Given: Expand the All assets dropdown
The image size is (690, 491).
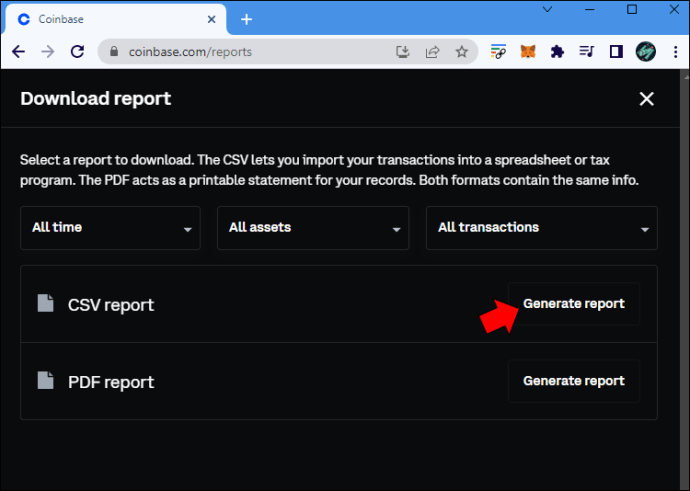Looking at the screenshot, I should (x=313, y=228).
